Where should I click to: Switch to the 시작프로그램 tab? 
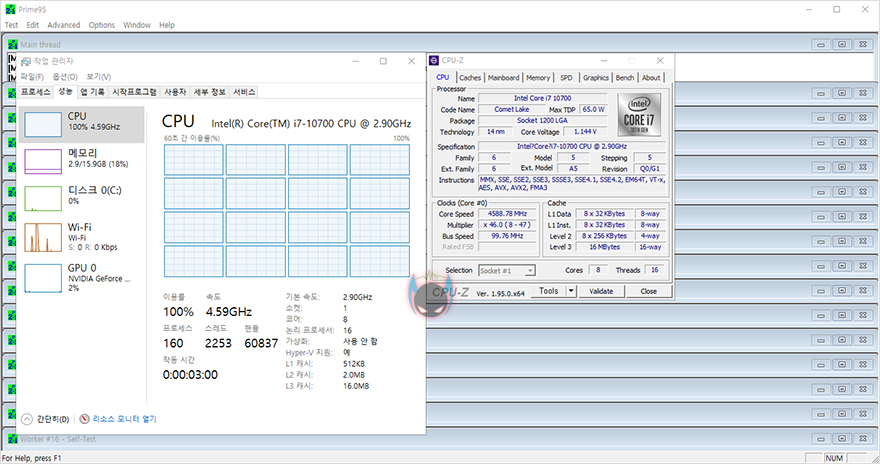(x=134, y=92)
